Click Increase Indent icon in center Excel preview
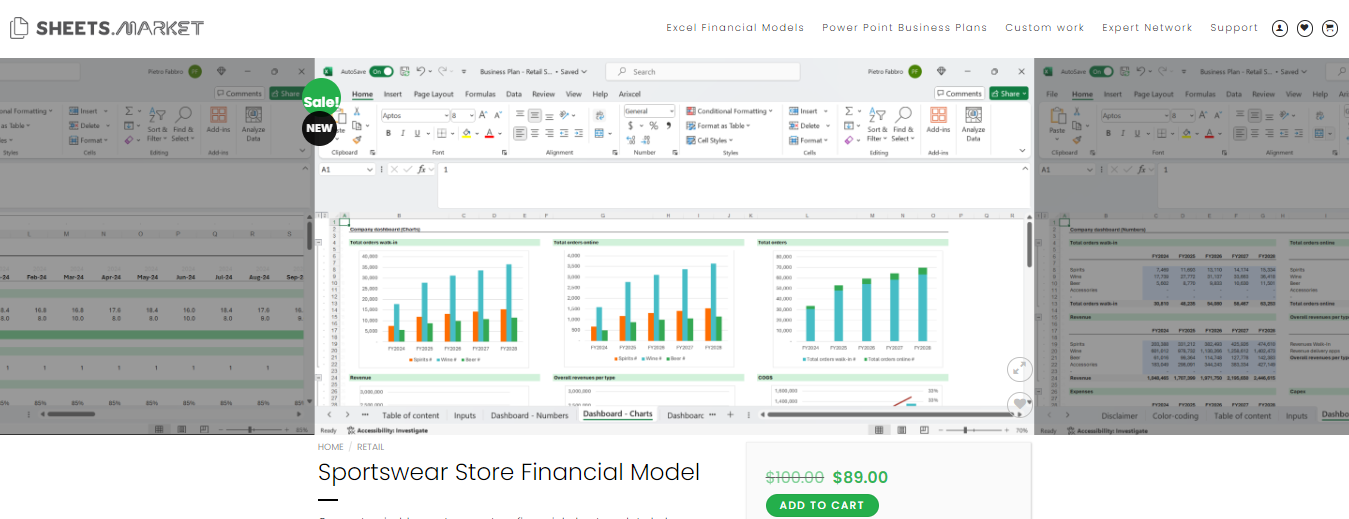 pos(579,133)
